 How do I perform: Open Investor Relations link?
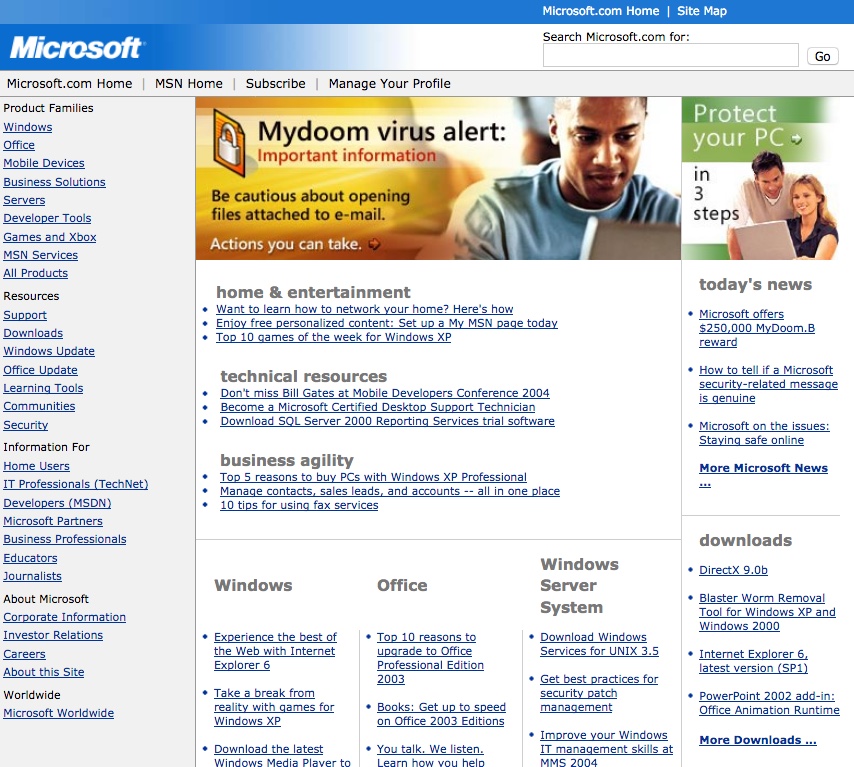[53, 635]
